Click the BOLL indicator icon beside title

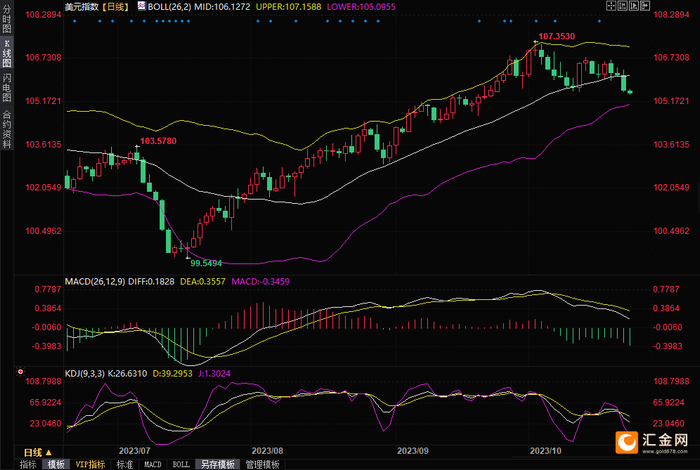(141, 6)
